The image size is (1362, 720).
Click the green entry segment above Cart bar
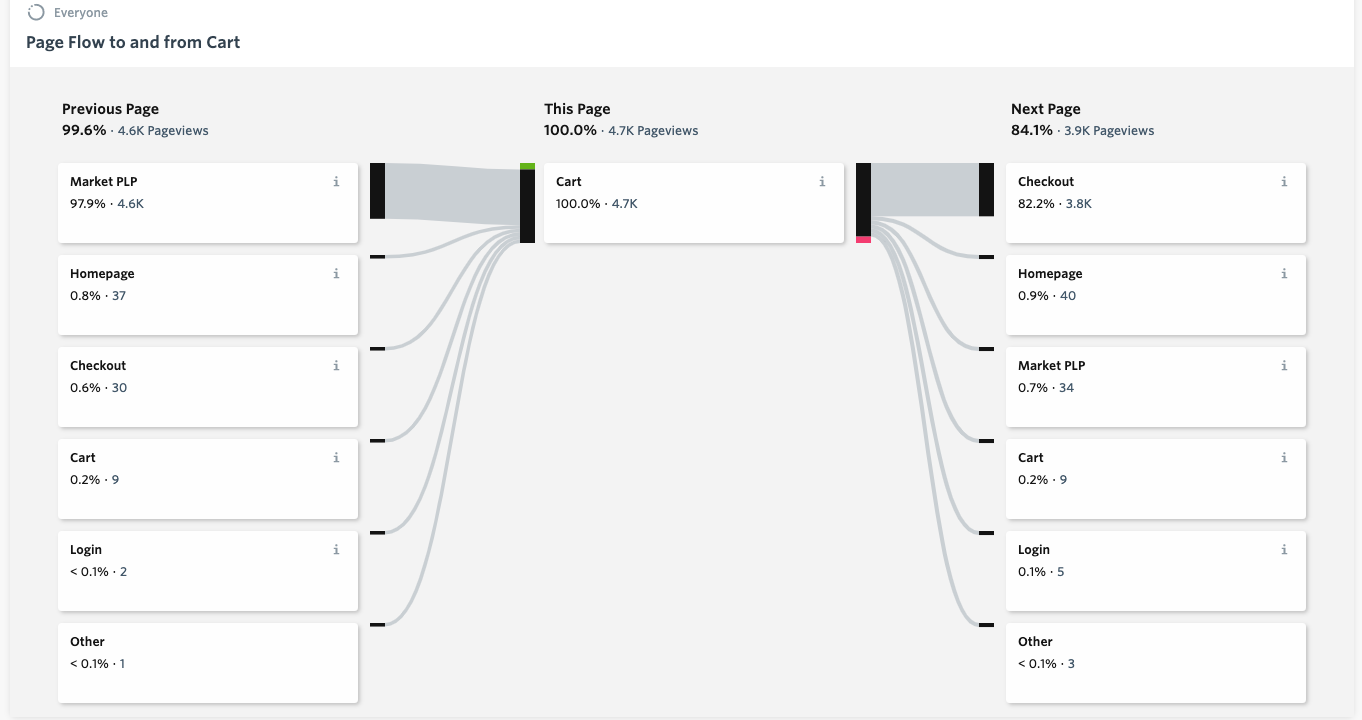click(527, 166)
